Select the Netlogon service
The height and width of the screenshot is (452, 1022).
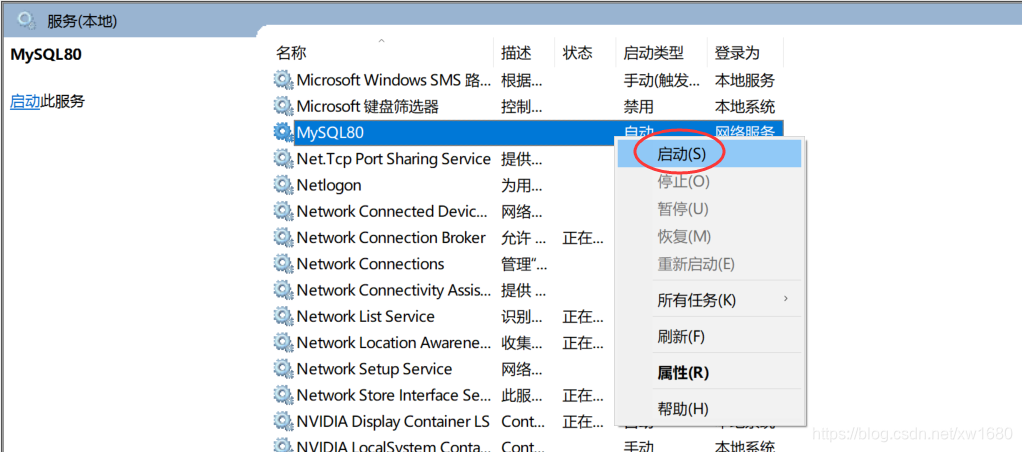click(328, 185)
